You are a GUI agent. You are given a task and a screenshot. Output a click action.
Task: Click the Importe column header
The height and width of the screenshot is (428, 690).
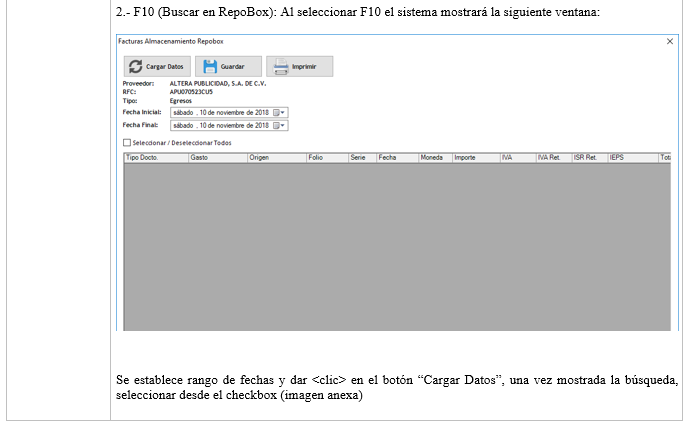coord(476,157)
